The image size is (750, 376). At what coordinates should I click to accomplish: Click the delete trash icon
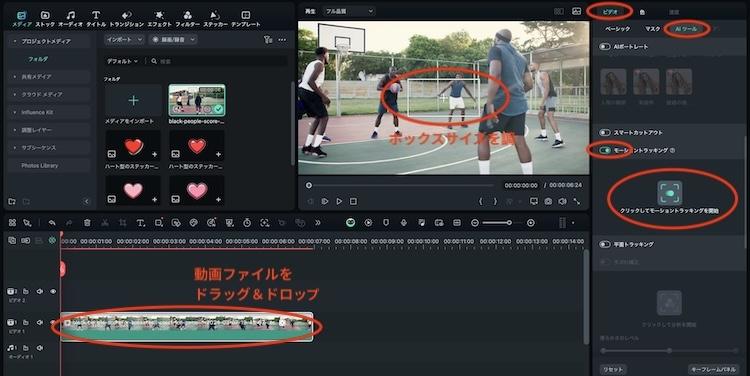pyautogui.click(x=87, y=223)
